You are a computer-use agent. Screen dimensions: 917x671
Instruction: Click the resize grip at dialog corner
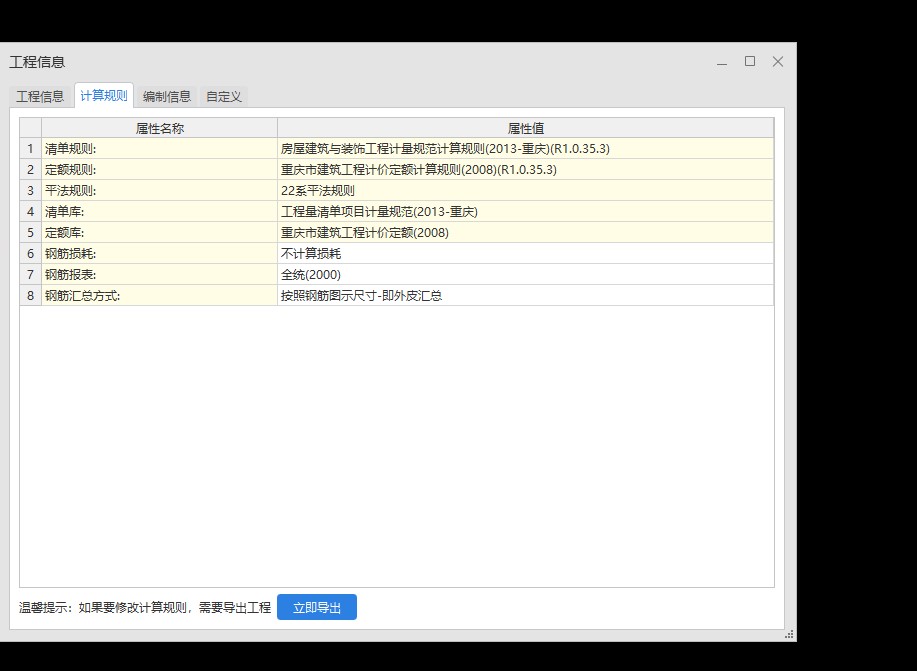[789, 634]
